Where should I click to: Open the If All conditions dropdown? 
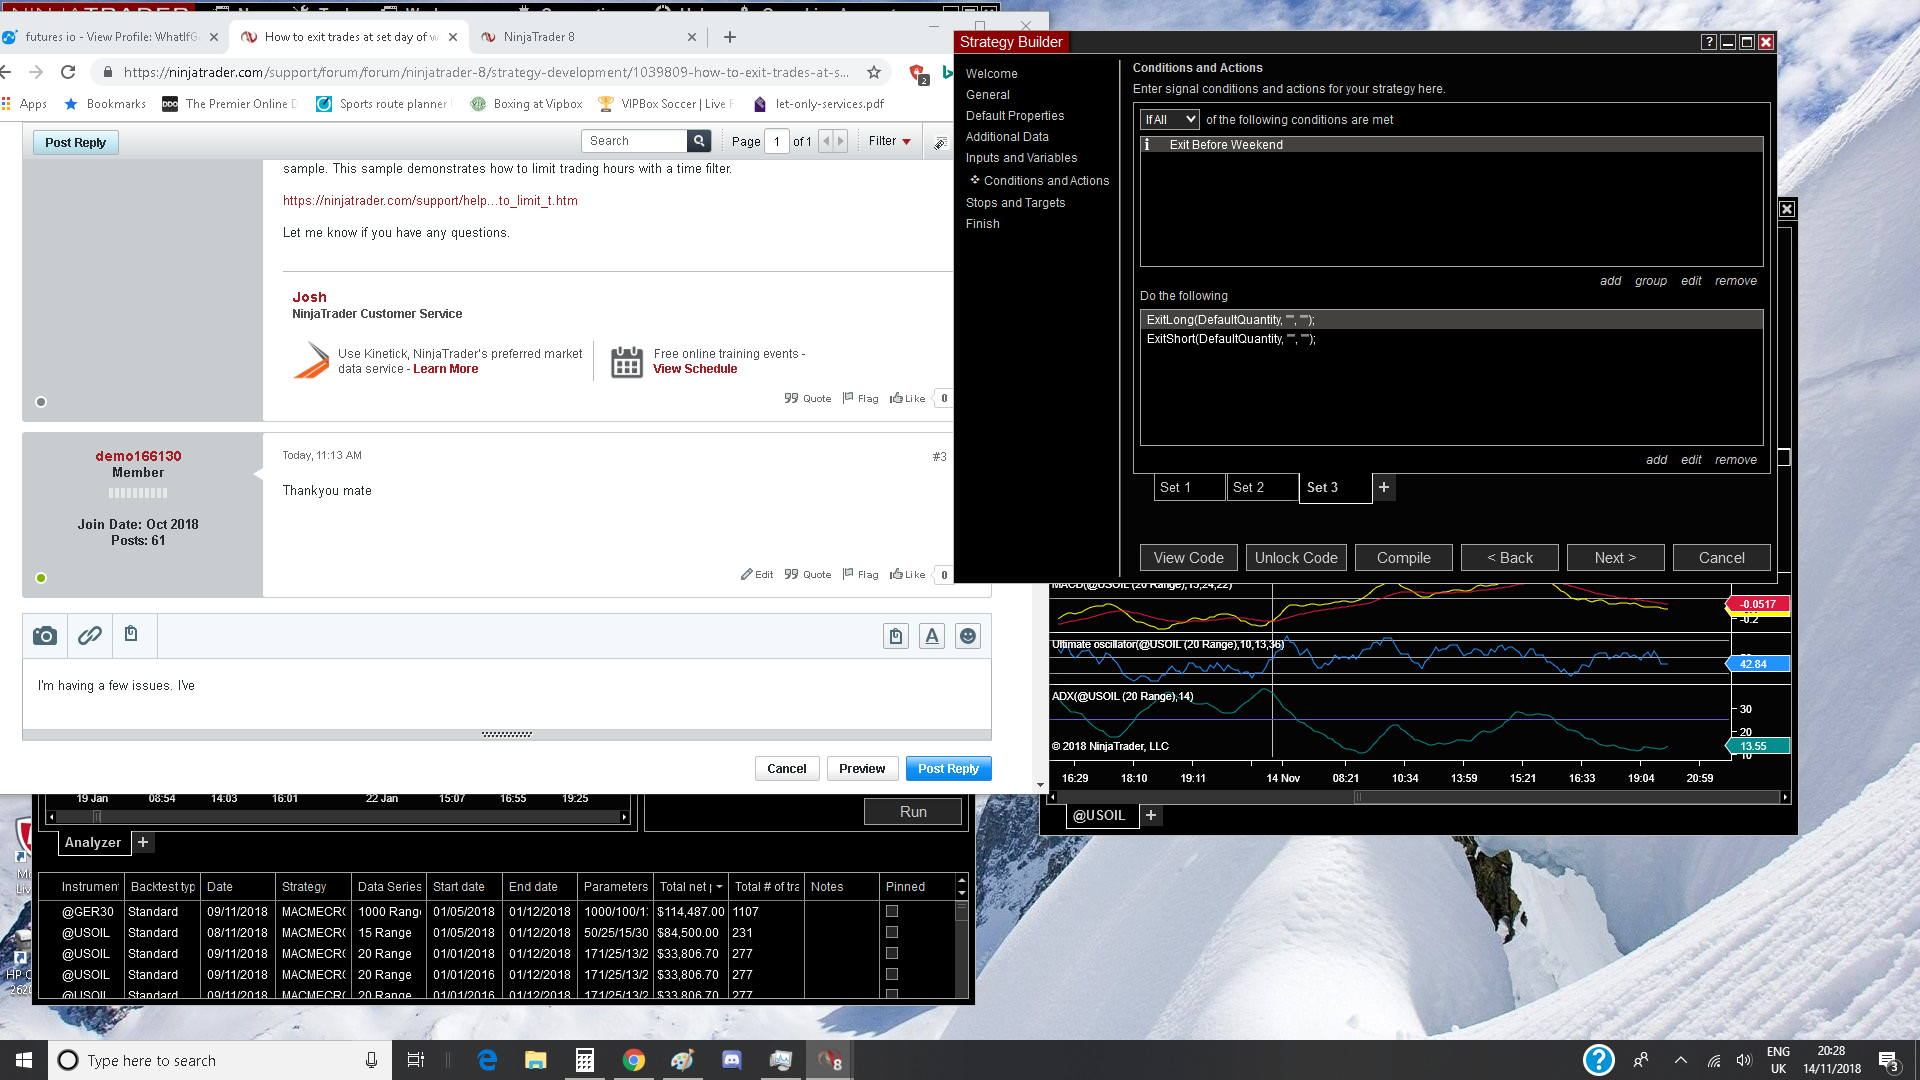[1169, 119]
